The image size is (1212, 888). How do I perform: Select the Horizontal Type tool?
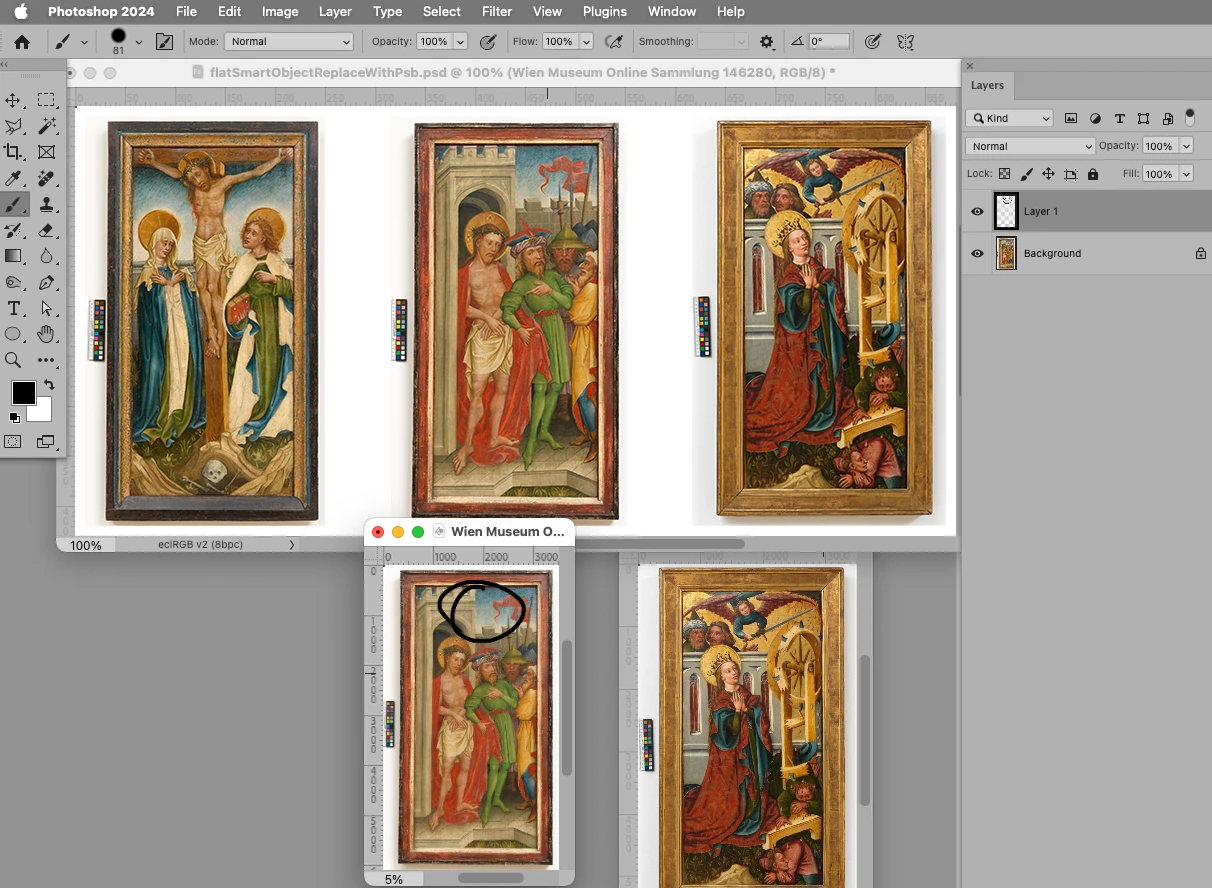(x=14, y=308)
